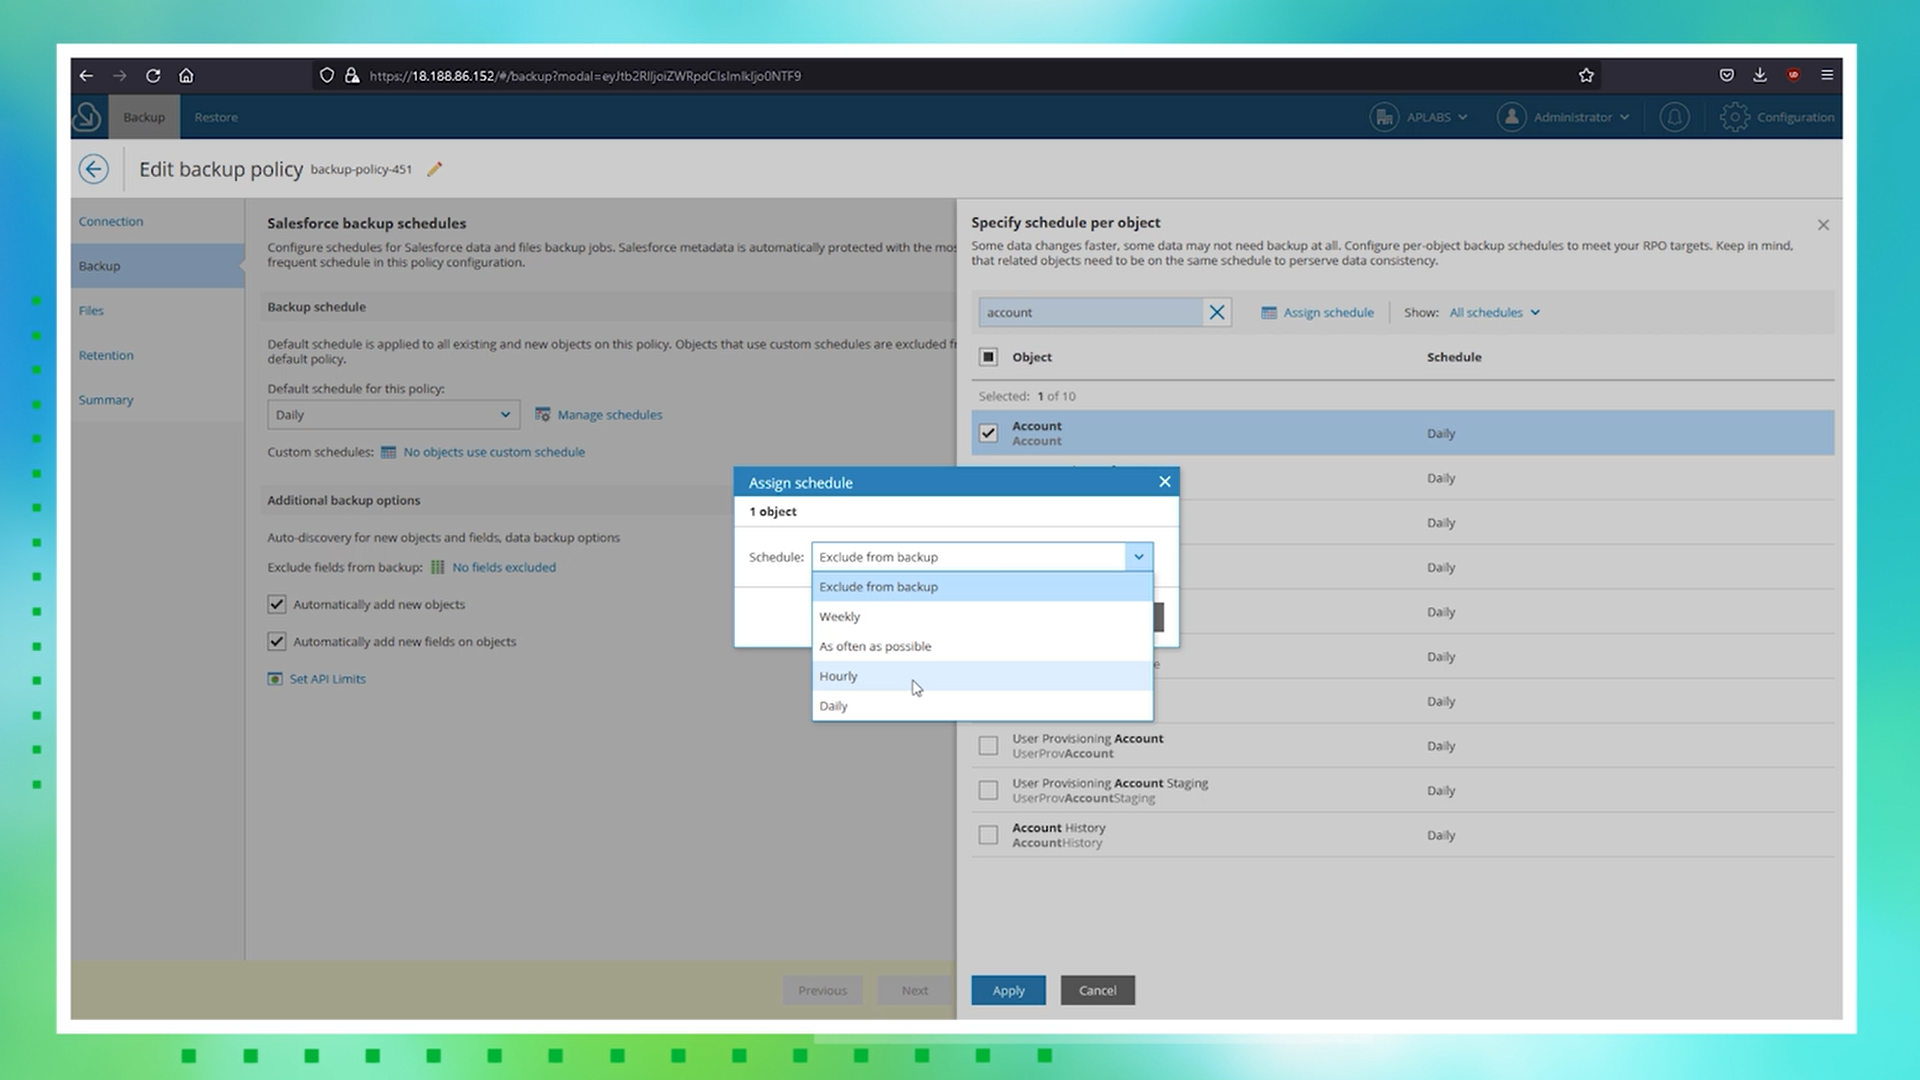Click the Veeam logo icon
This screenshot has height=1080, width=1920.
click(87, 117)
